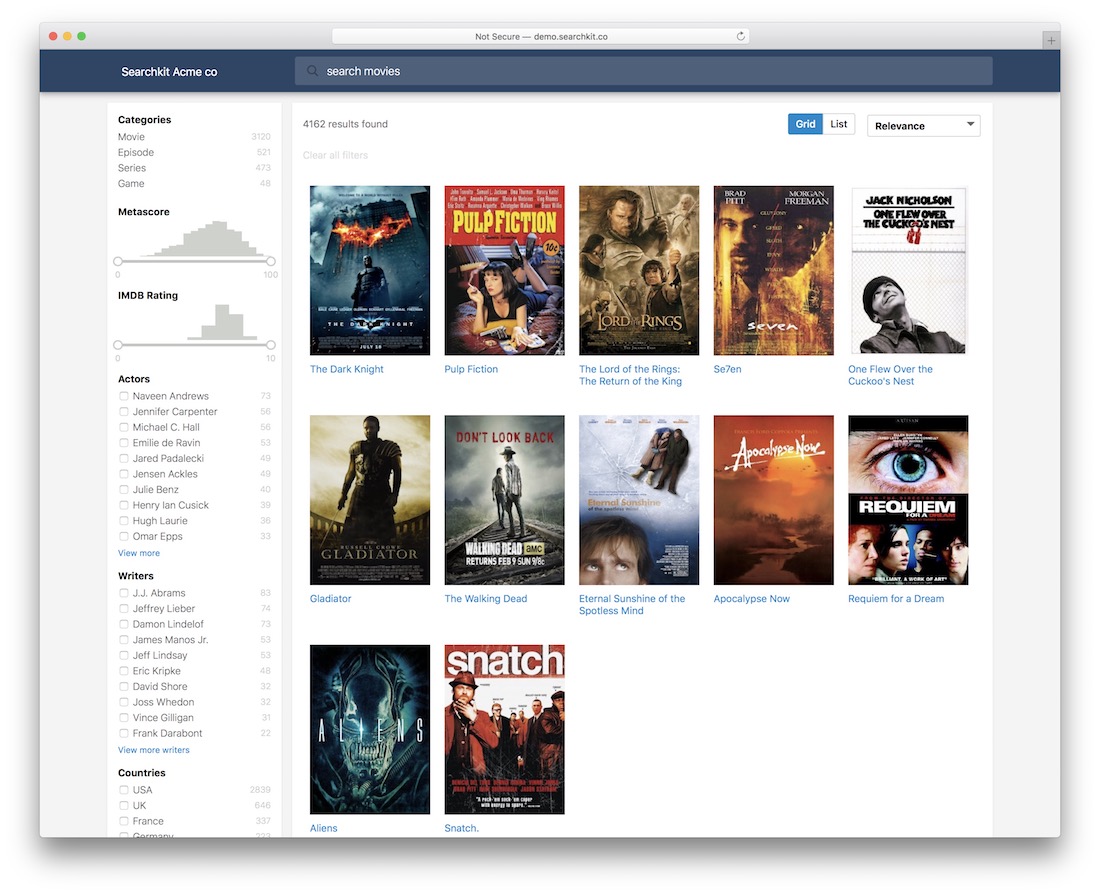This screenshot has width=1100, height=894.
Task: Check the Joss Whedon checkbox
Action: [x=123, y=702]
